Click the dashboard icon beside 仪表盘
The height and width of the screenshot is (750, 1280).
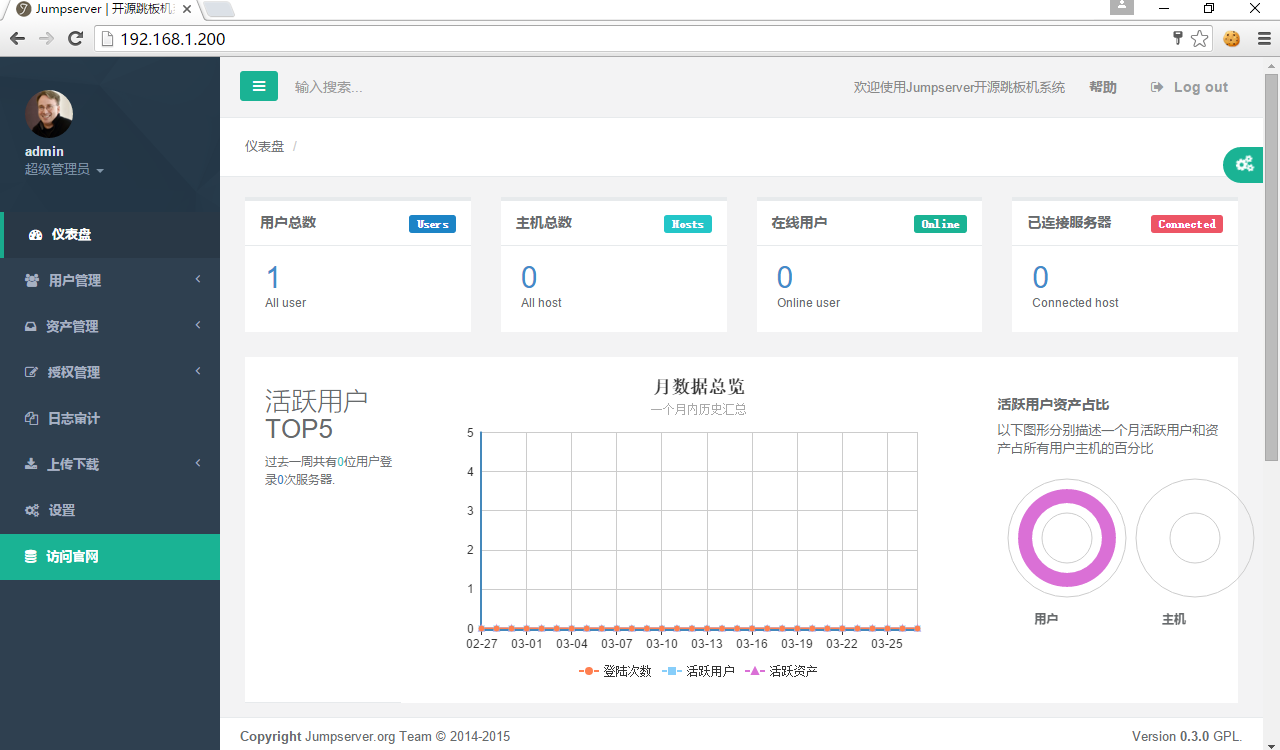[36, 235]
